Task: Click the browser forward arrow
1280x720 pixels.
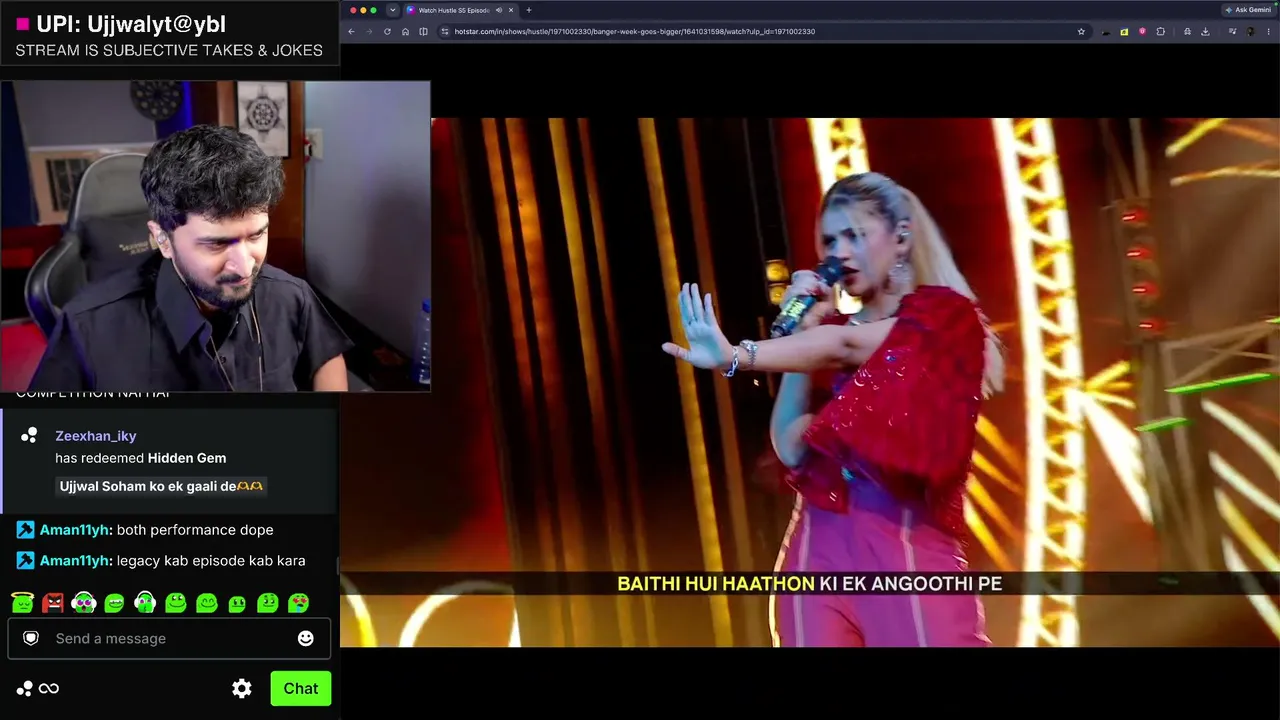Action: [369, 31]
